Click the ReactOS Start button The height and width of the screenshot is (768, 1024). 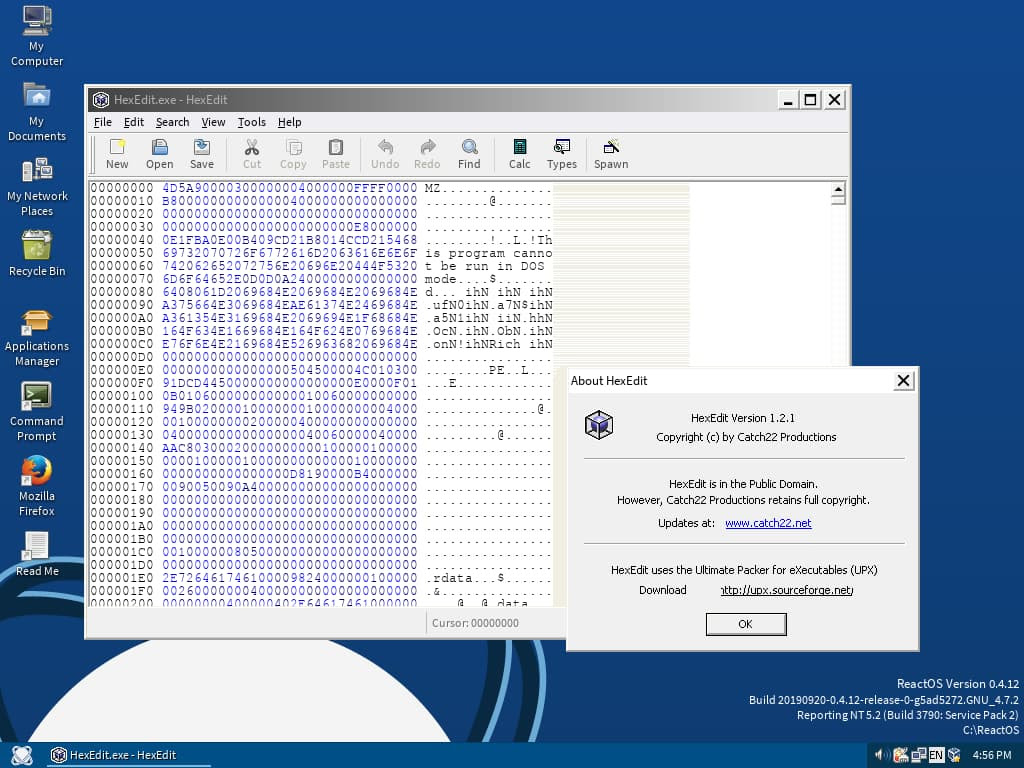click(x=22, y=755)
